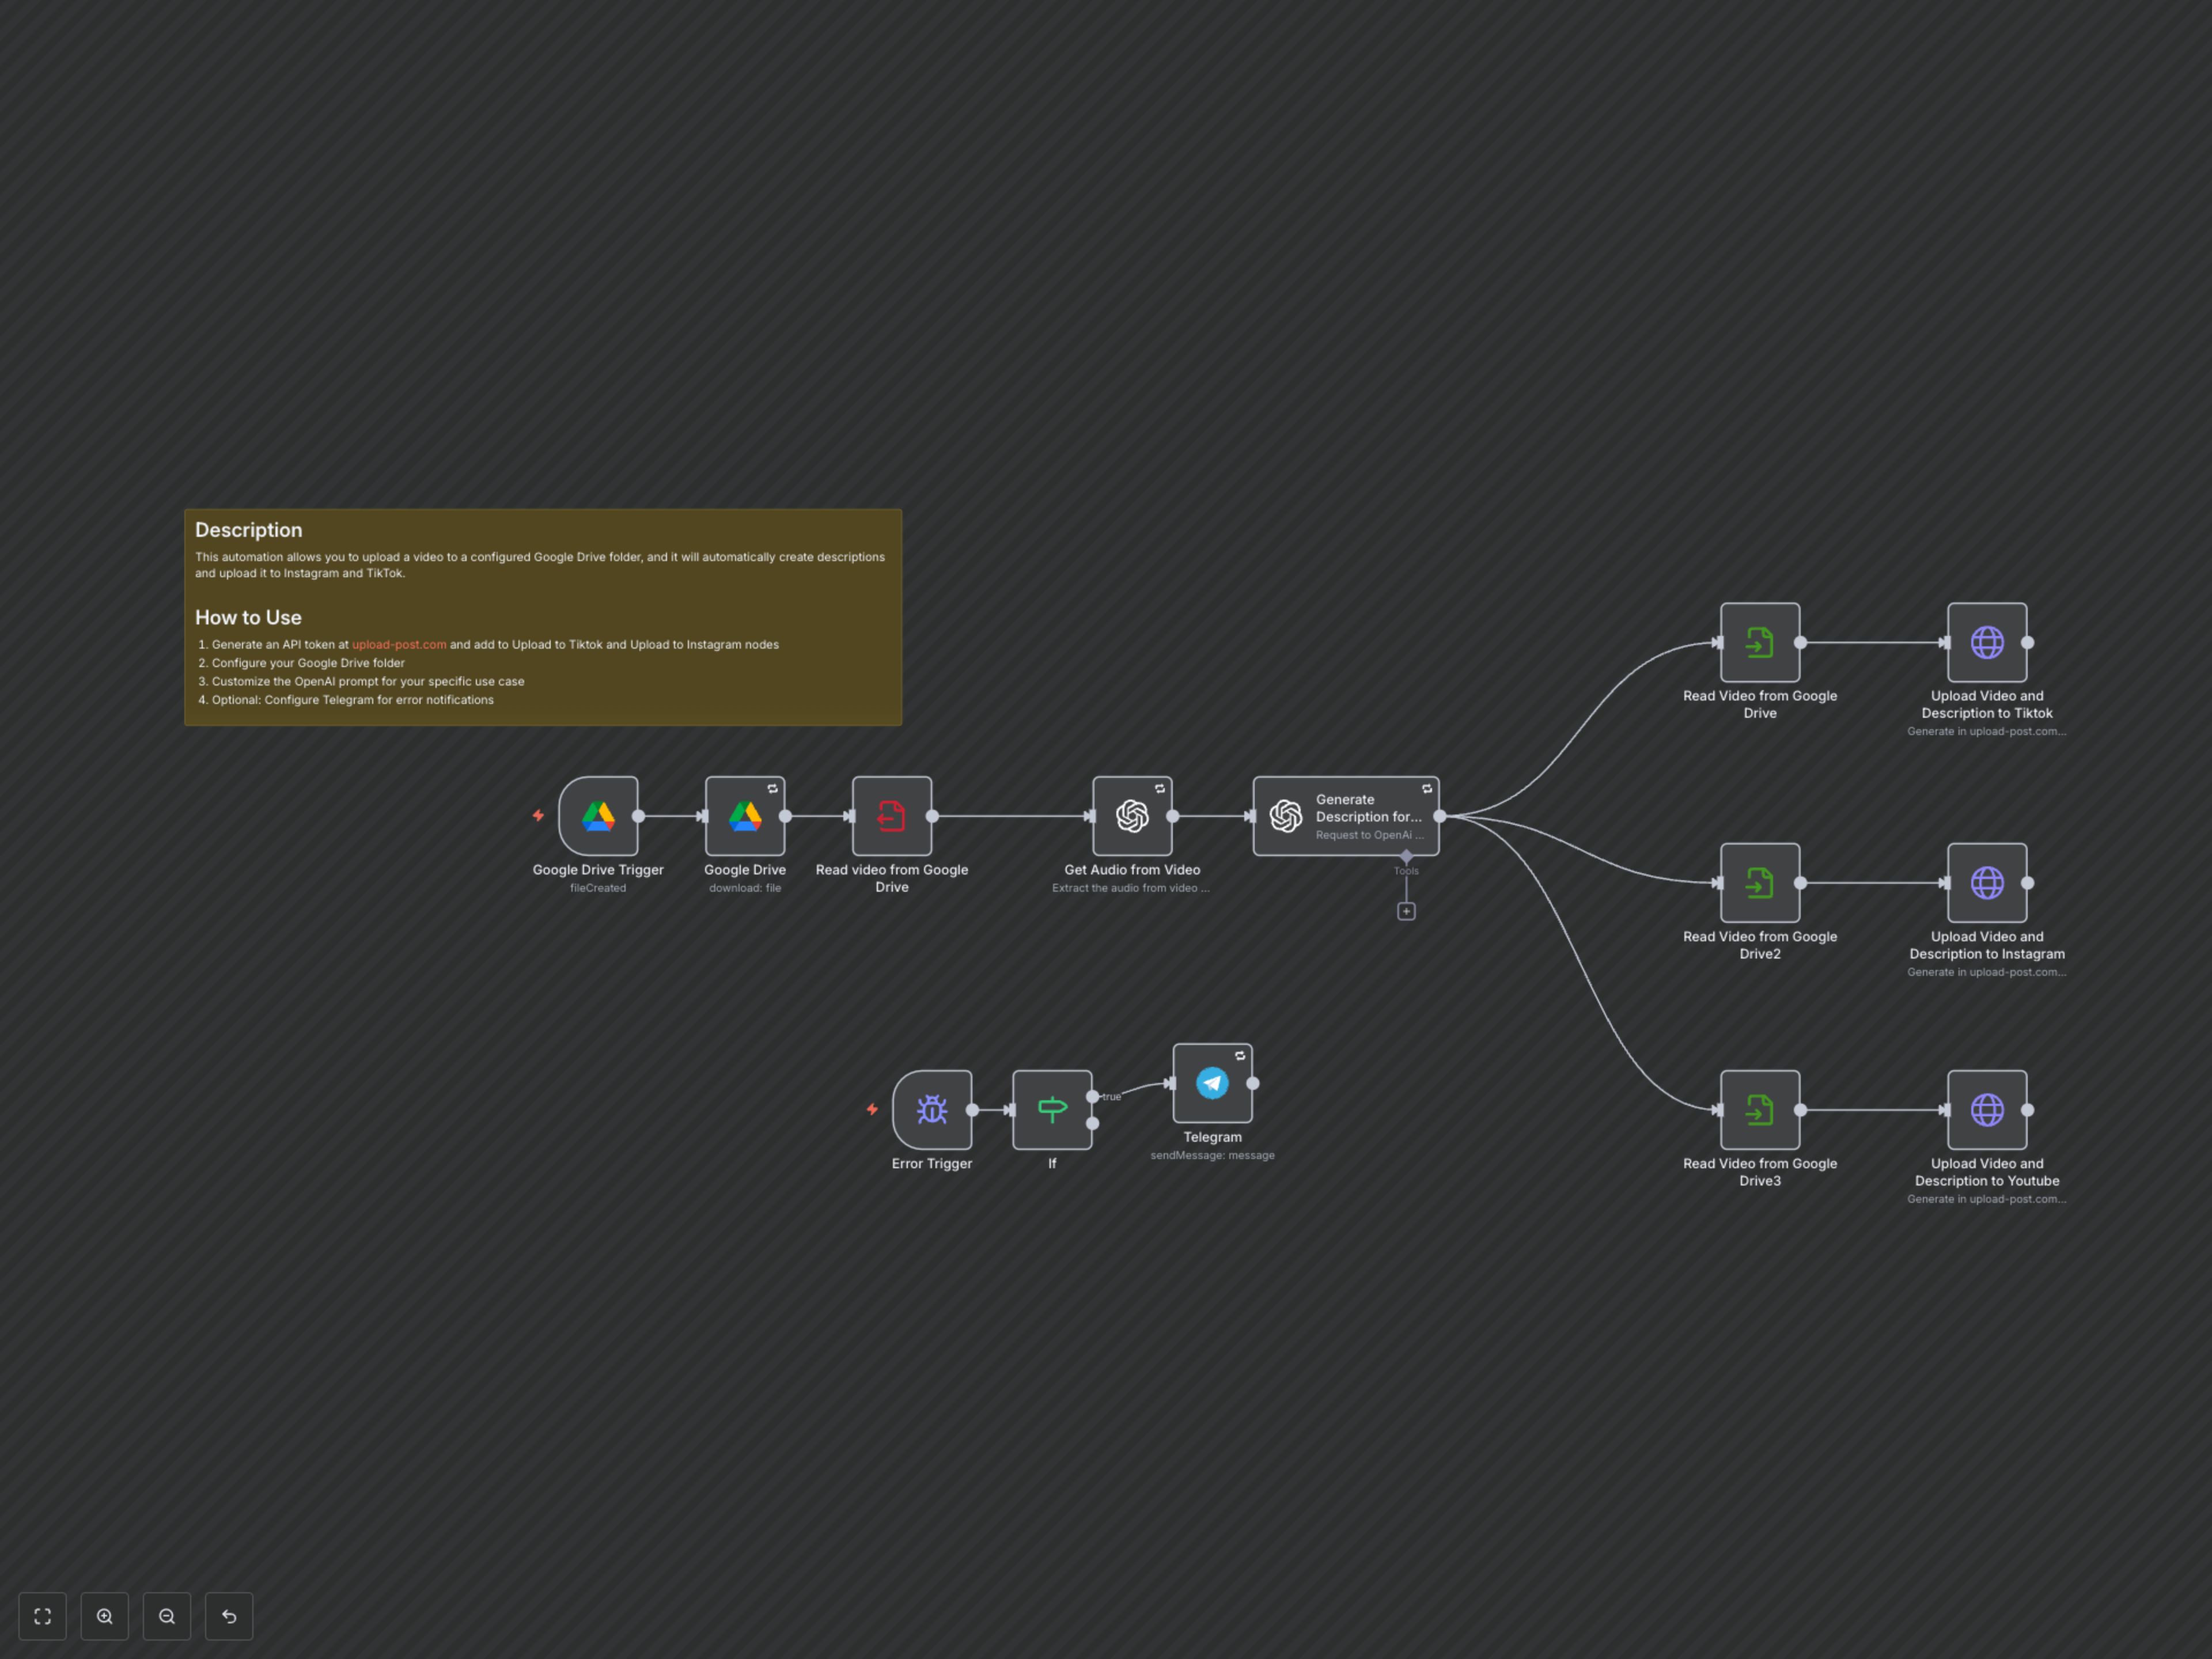
Task: Click the Error Trigger lightning bolt
Action: click(872, 1110)
